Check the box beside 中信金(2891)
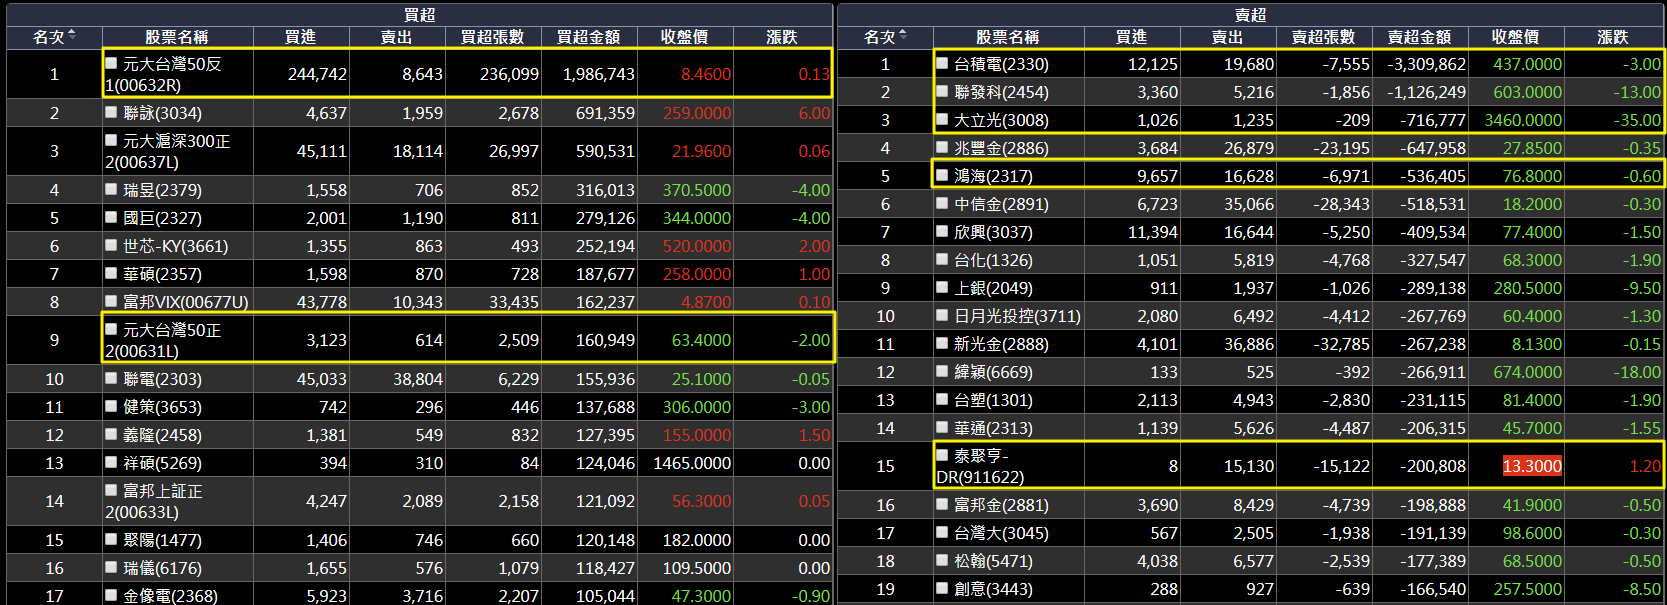The width and height of the screenshot is (1667, 605). 943,203
